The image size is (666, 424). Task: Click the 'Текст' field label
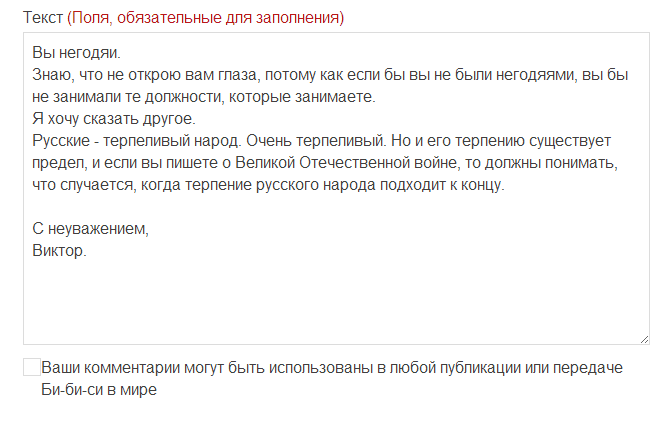tap(43, 18)
